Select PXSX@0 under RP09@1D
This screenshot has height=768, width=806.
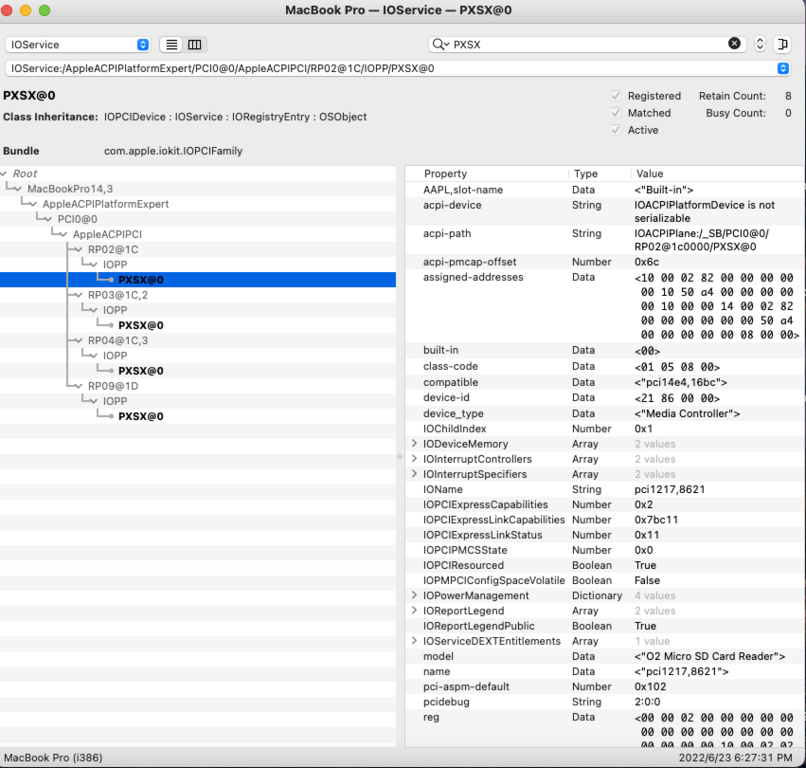pos(141,416)
